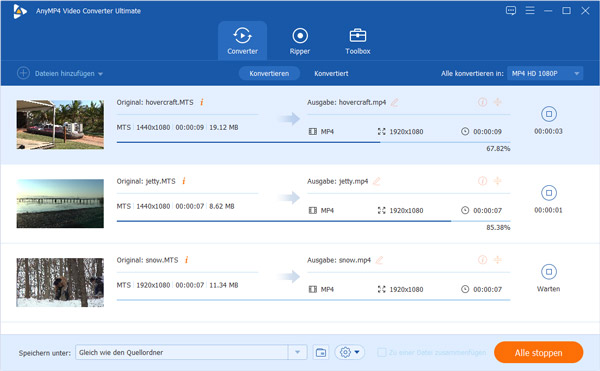Viewport: 600px width, 371px height.
Task: Rename output snow.mp4 with pencil icon
Action: tap(379, 260)
